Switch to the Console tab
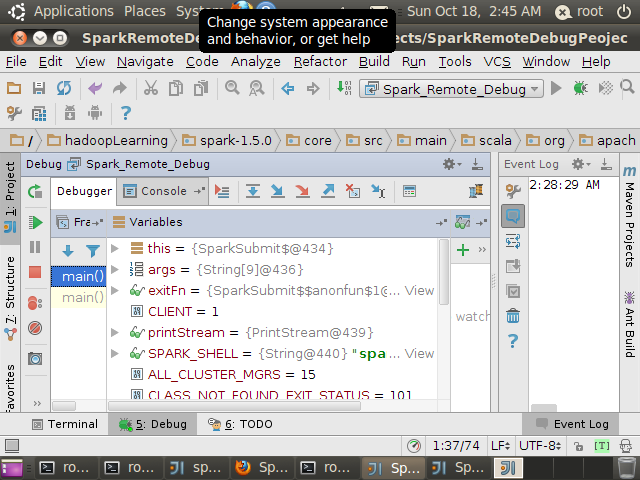The height and width of the screenshot is (480, 640). (x=164, y=191)
